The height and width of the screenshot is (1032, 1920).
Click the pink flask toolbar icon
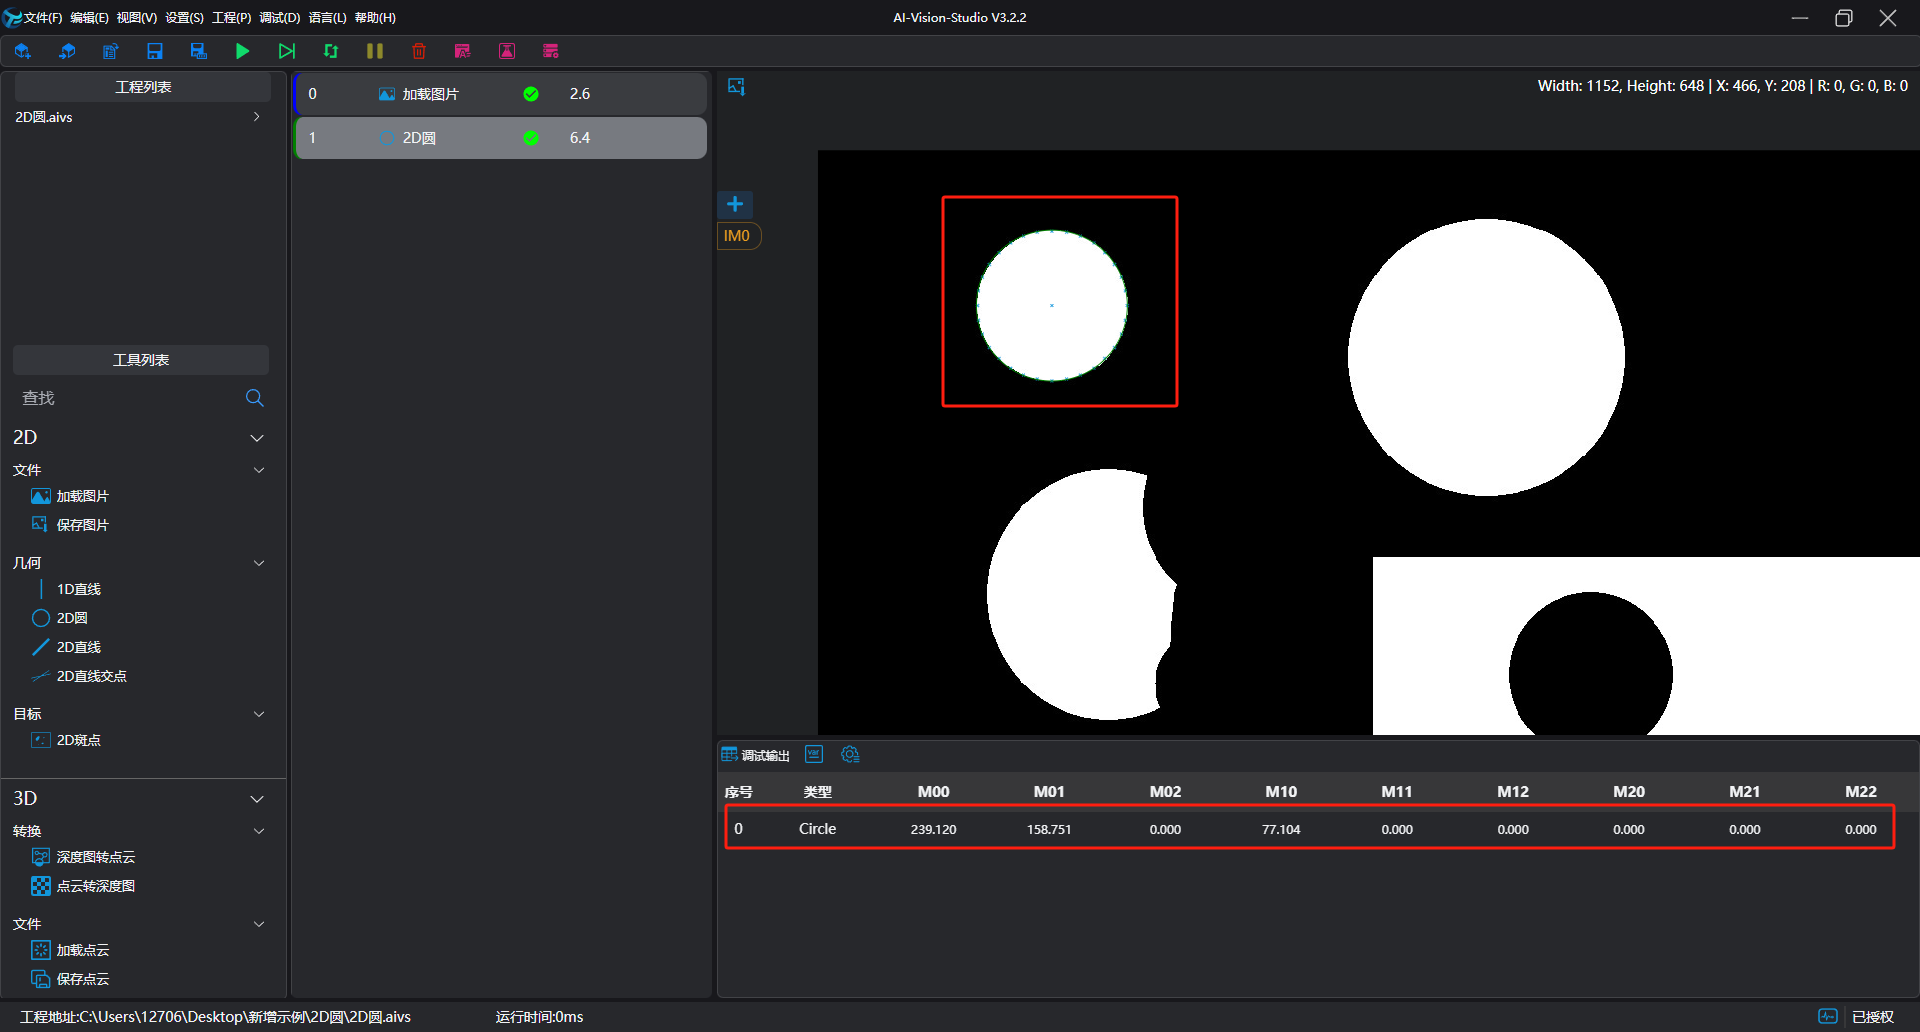click(x=507, y=51)
